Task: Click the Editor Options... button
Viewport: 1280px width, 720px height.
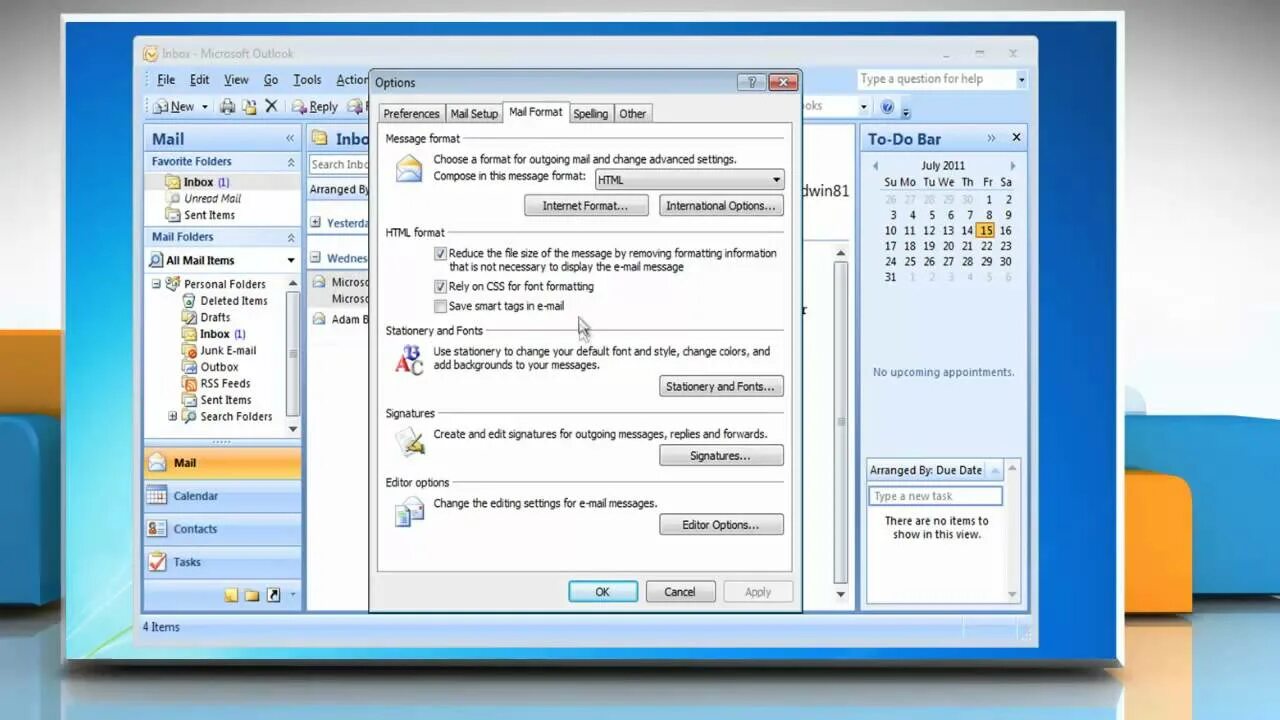Action: pos(721,525)
